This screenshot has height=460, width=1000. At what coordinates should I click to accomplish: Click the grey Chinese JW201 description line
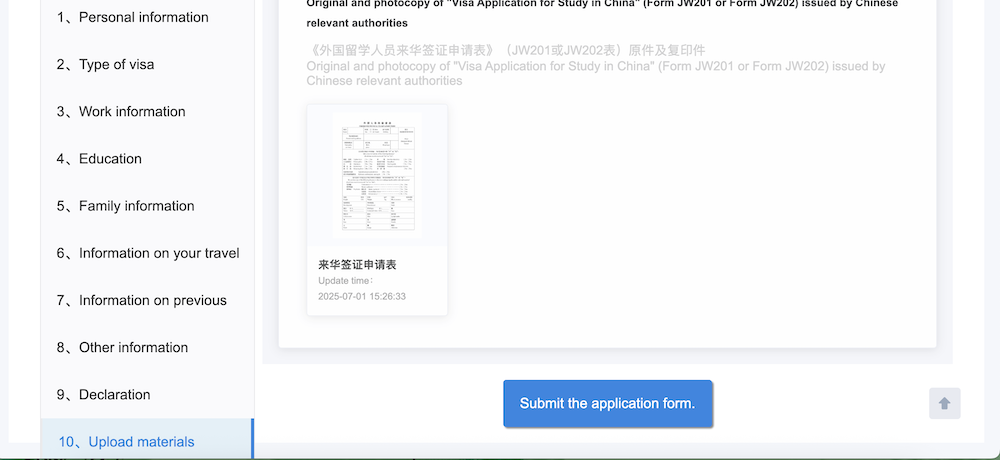coord(506,51)
